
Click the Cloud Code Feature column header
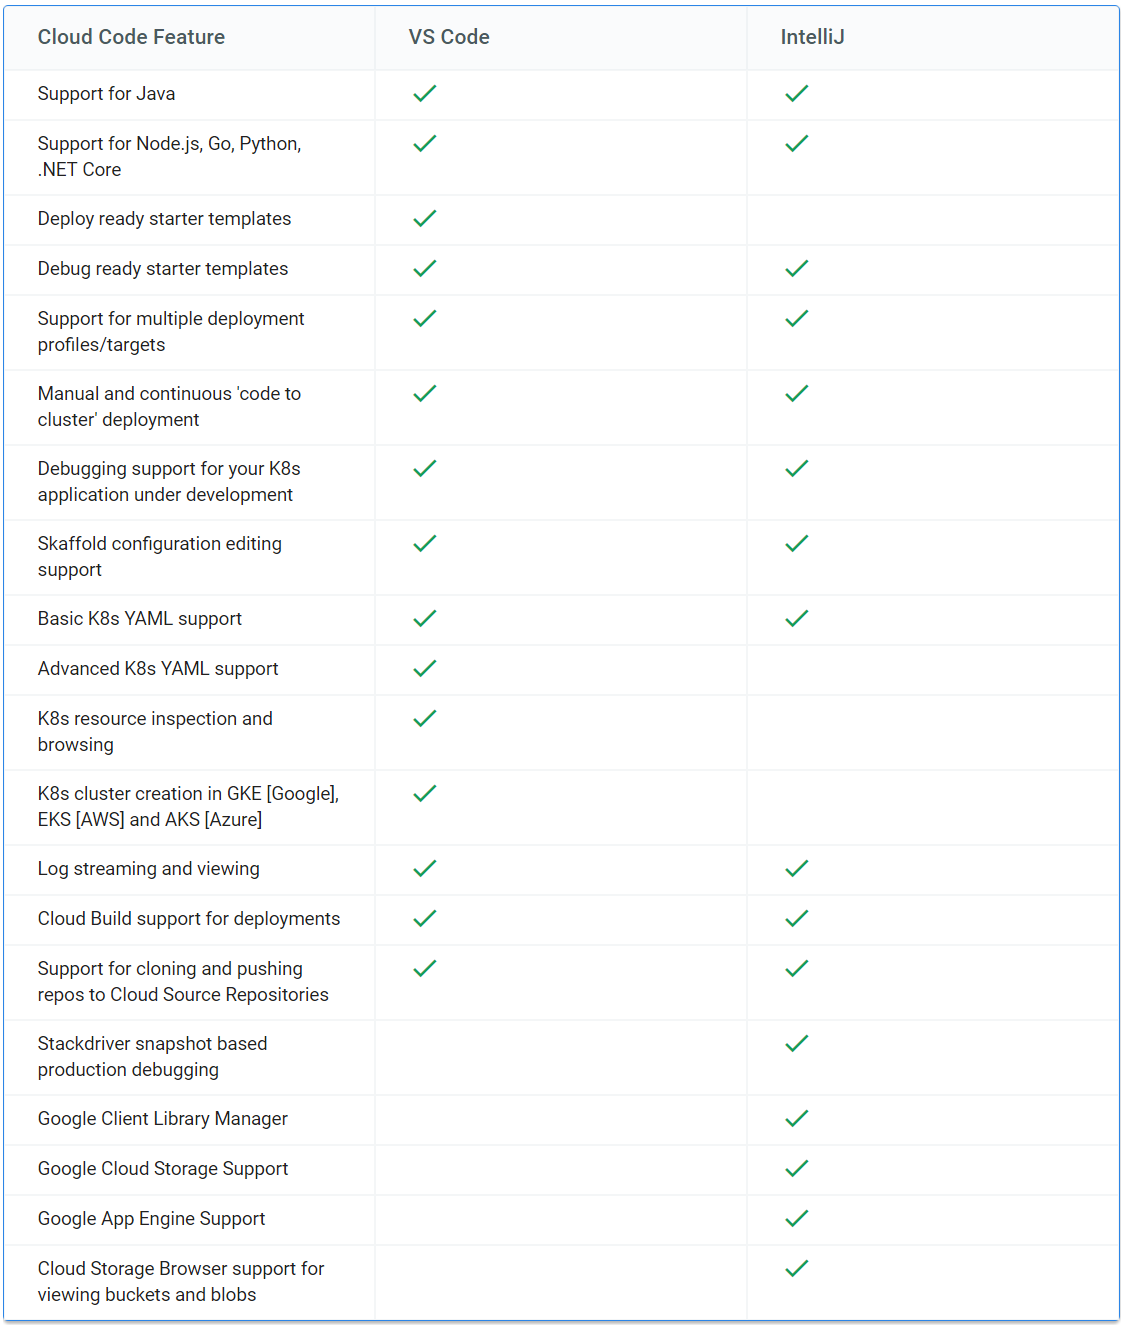[x=131, y=37]
